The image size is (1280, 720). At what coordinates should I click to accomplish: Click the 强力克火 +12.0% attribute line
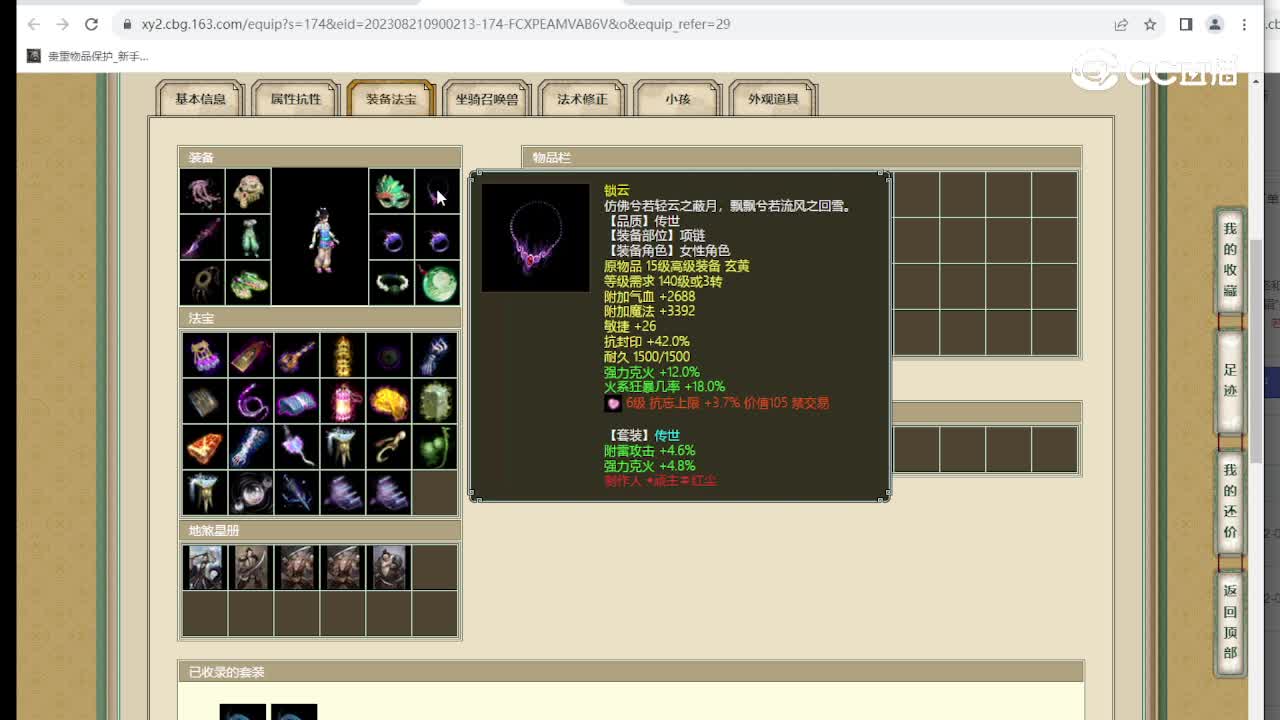[652, 372]
